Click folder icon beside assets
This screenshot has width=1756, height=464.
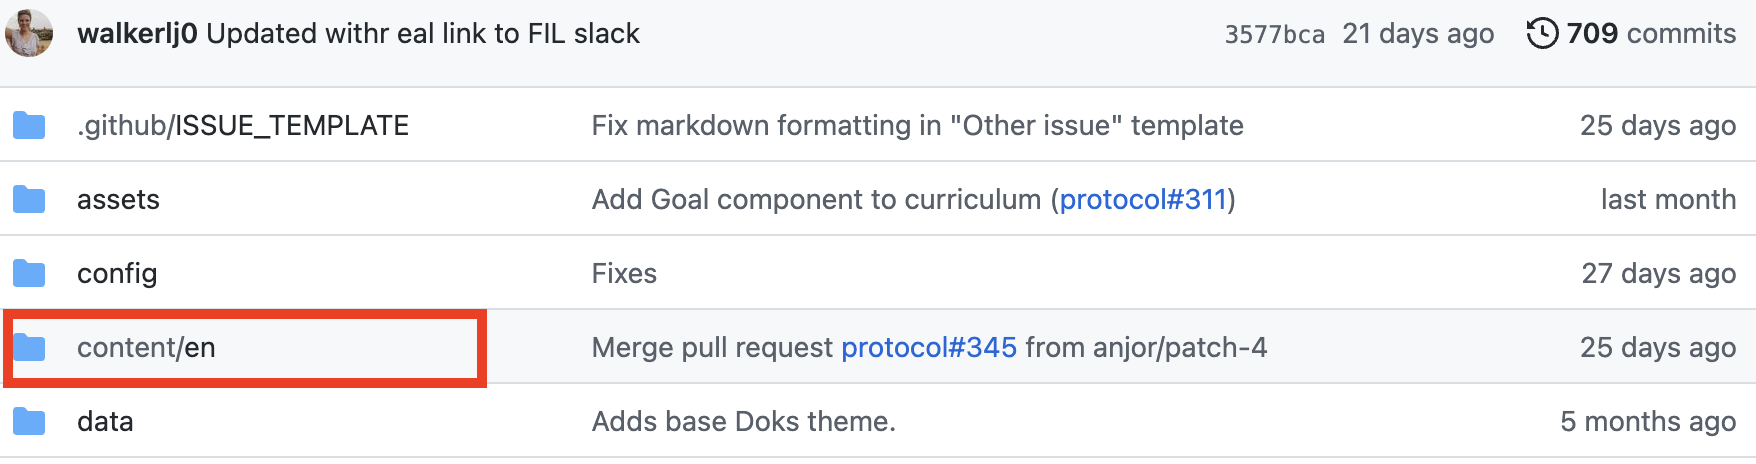click(x=30, y=200)
